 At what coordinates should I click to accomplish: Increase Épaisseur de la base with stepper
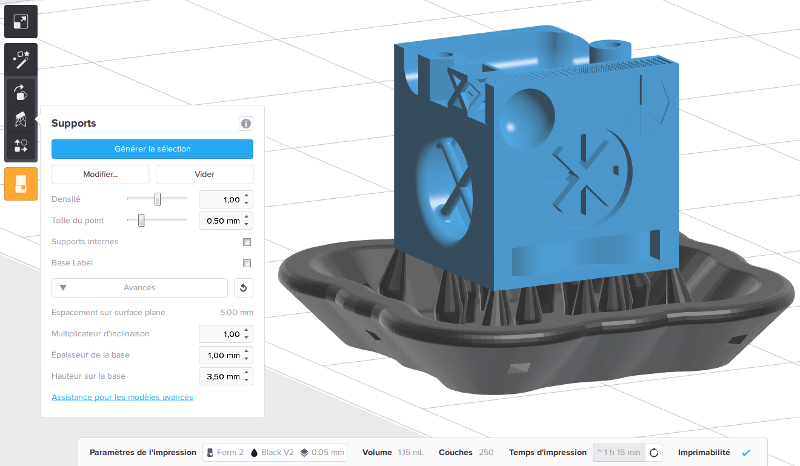click(247, 352)
